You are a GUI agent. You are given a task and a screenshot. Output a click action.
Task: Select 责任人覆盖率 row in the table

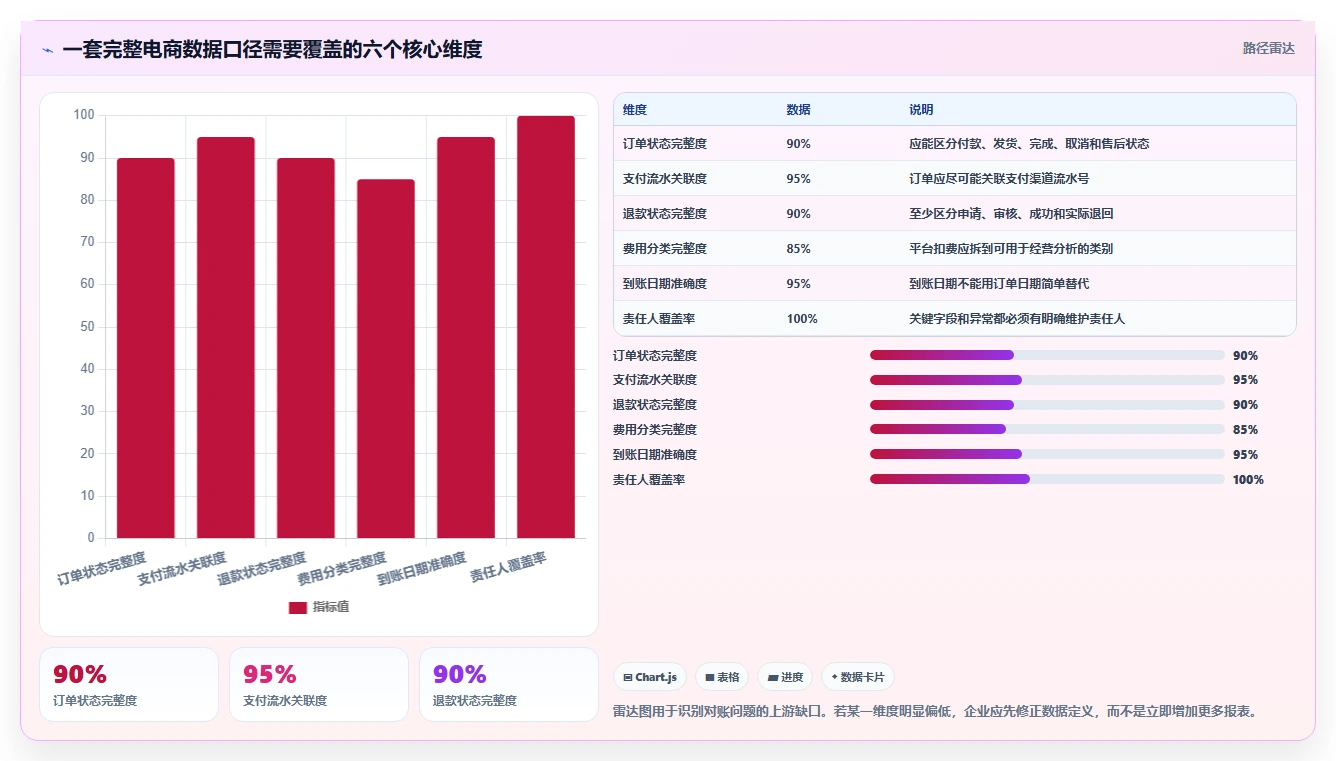[x=954, y=318]
